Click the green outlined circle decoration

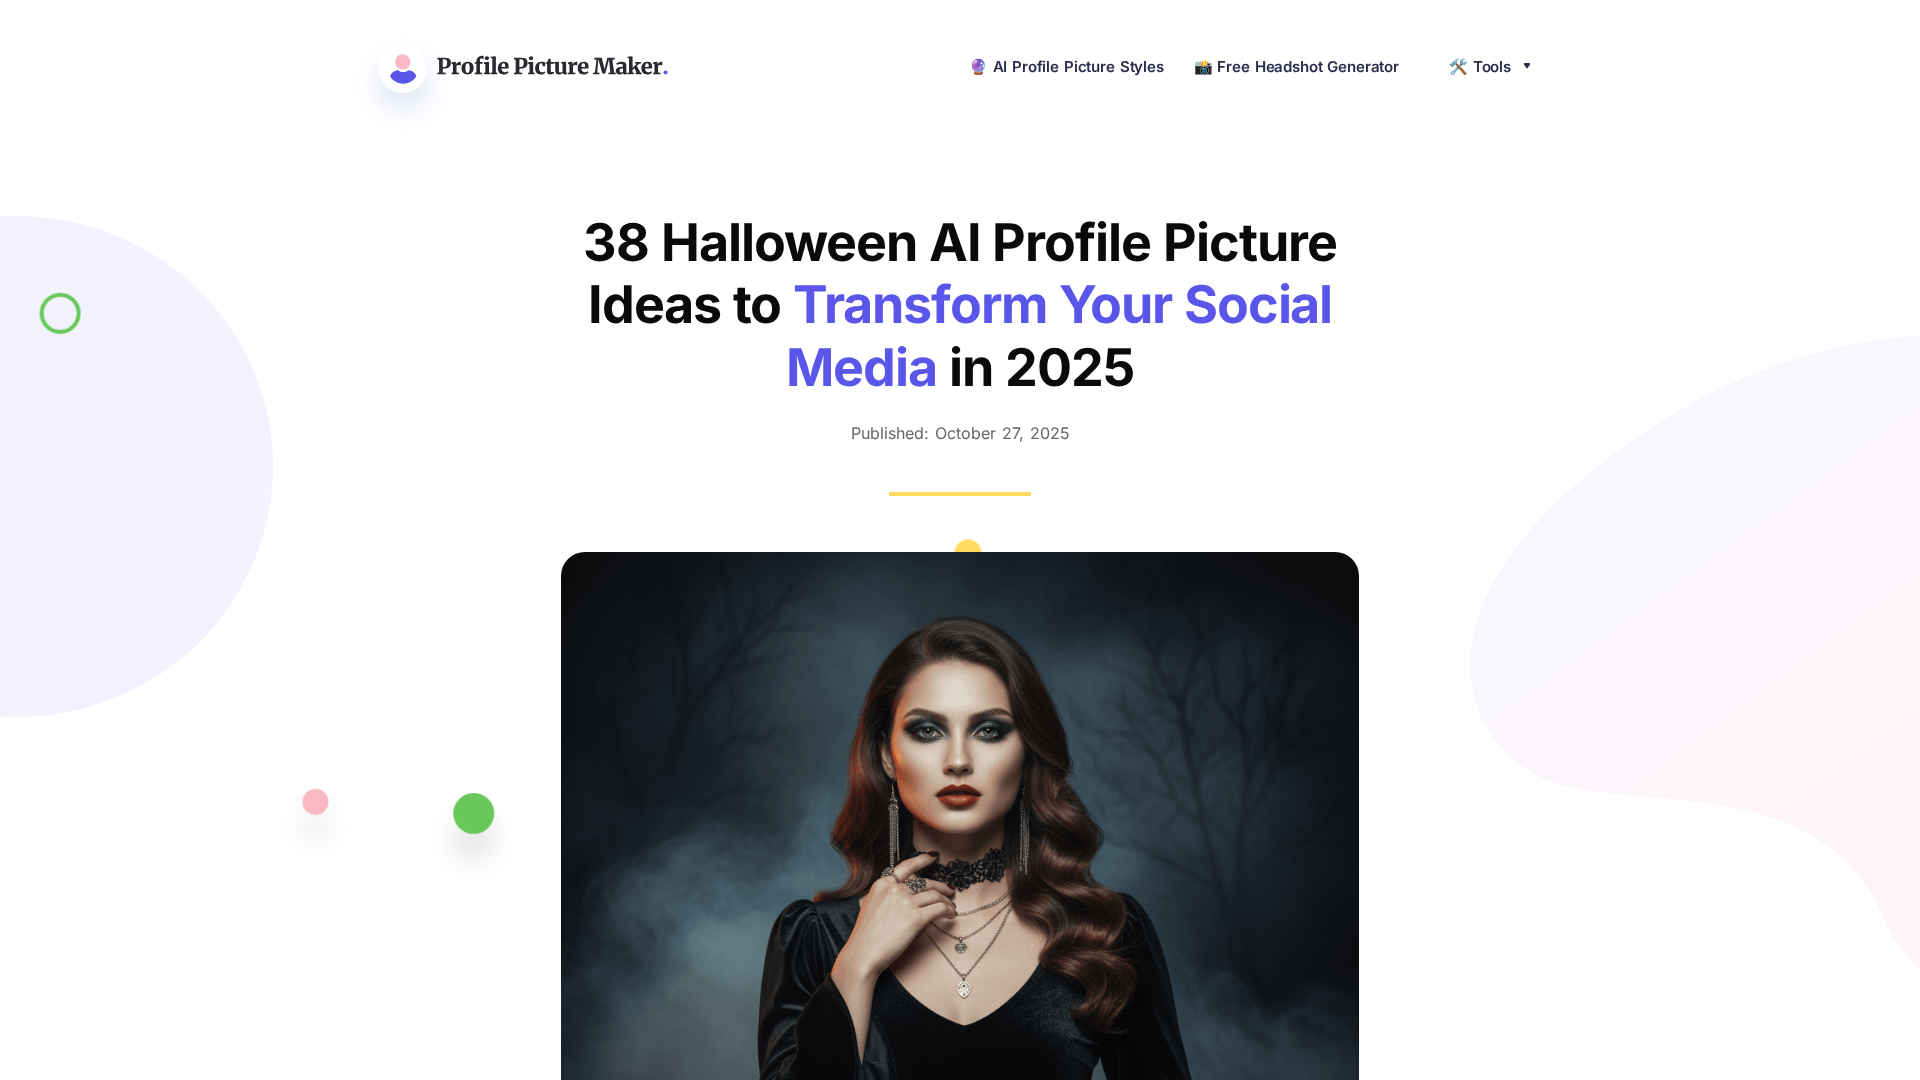(60, 313)
